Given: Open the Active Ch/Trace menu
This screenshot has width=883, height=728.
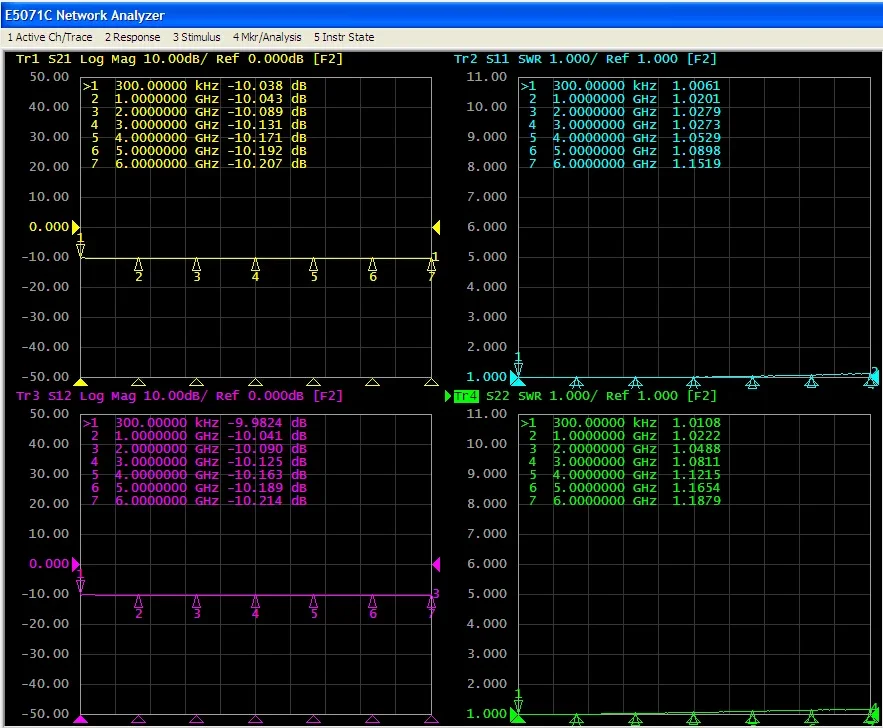Looking at the screenshot, I should point(50,37).
